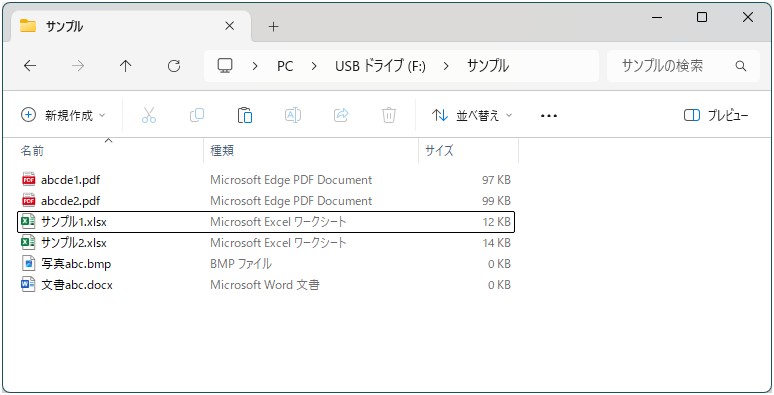This screenshot has width=774, height=395.
Task: Click PC in the address breadcrumb
Action: coord(285,66)
